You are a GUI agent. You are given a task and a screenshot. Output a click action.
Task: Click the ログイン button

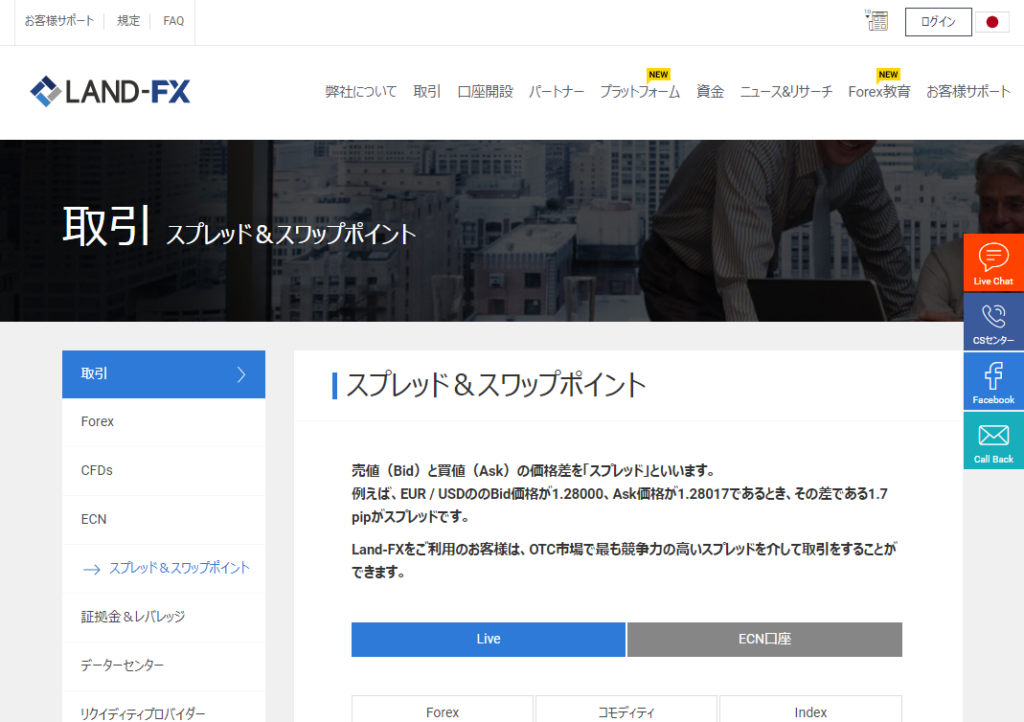[x=938, y=22]
